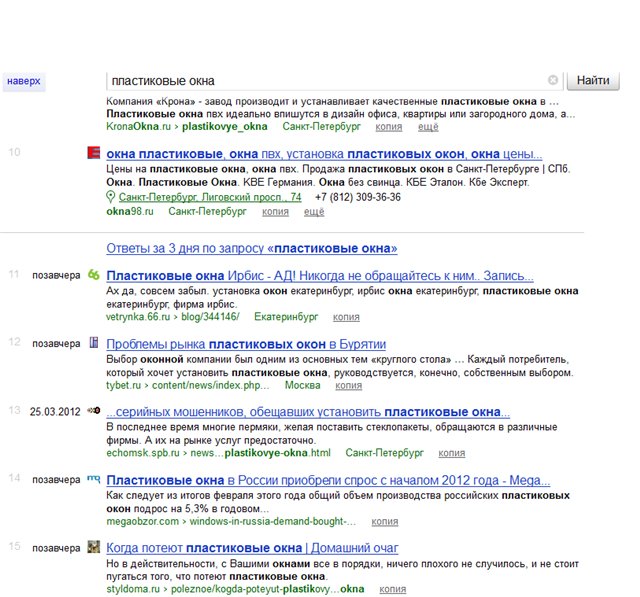Open the копия link of the tybet.ru result
Viewport: 640px width, 597px height.
349,386
